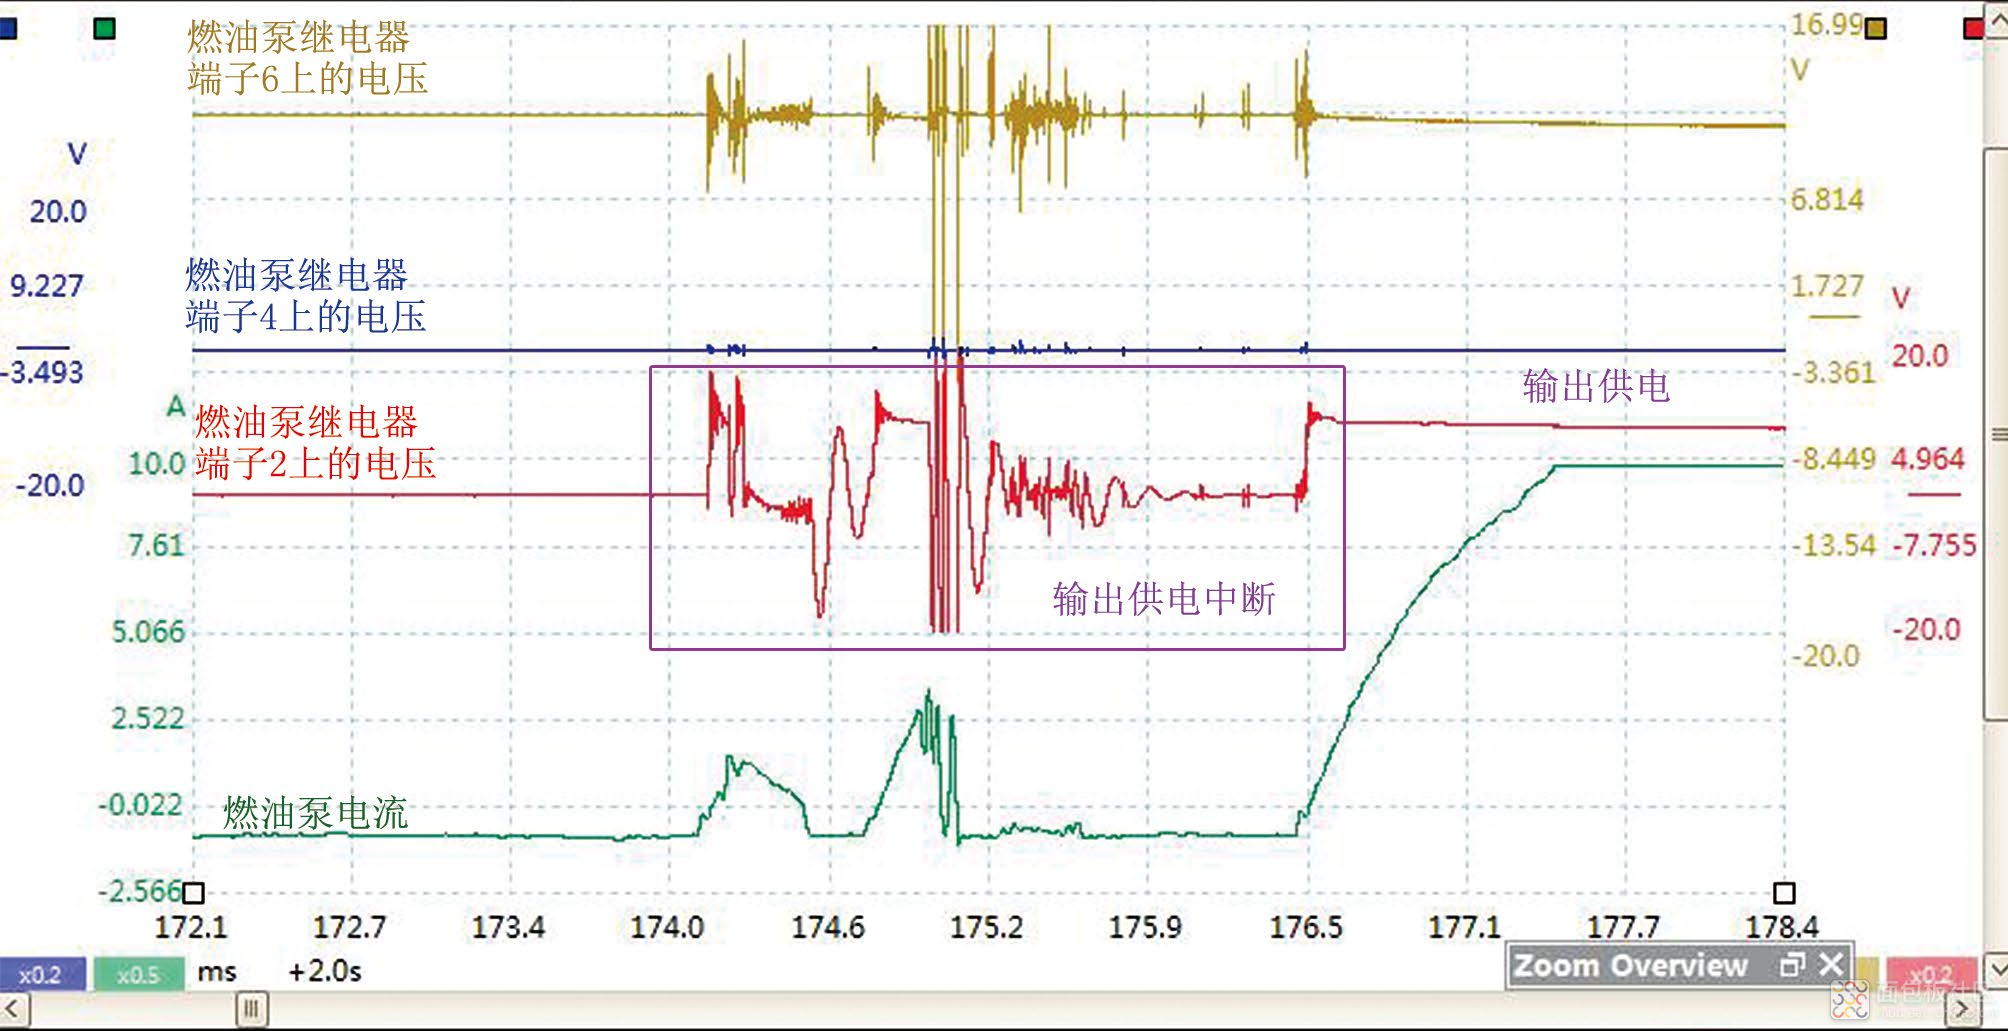Click the horizontal scrollbar right arrow
This screenshot has height=1031, width=2008.
(1964, 1009)
